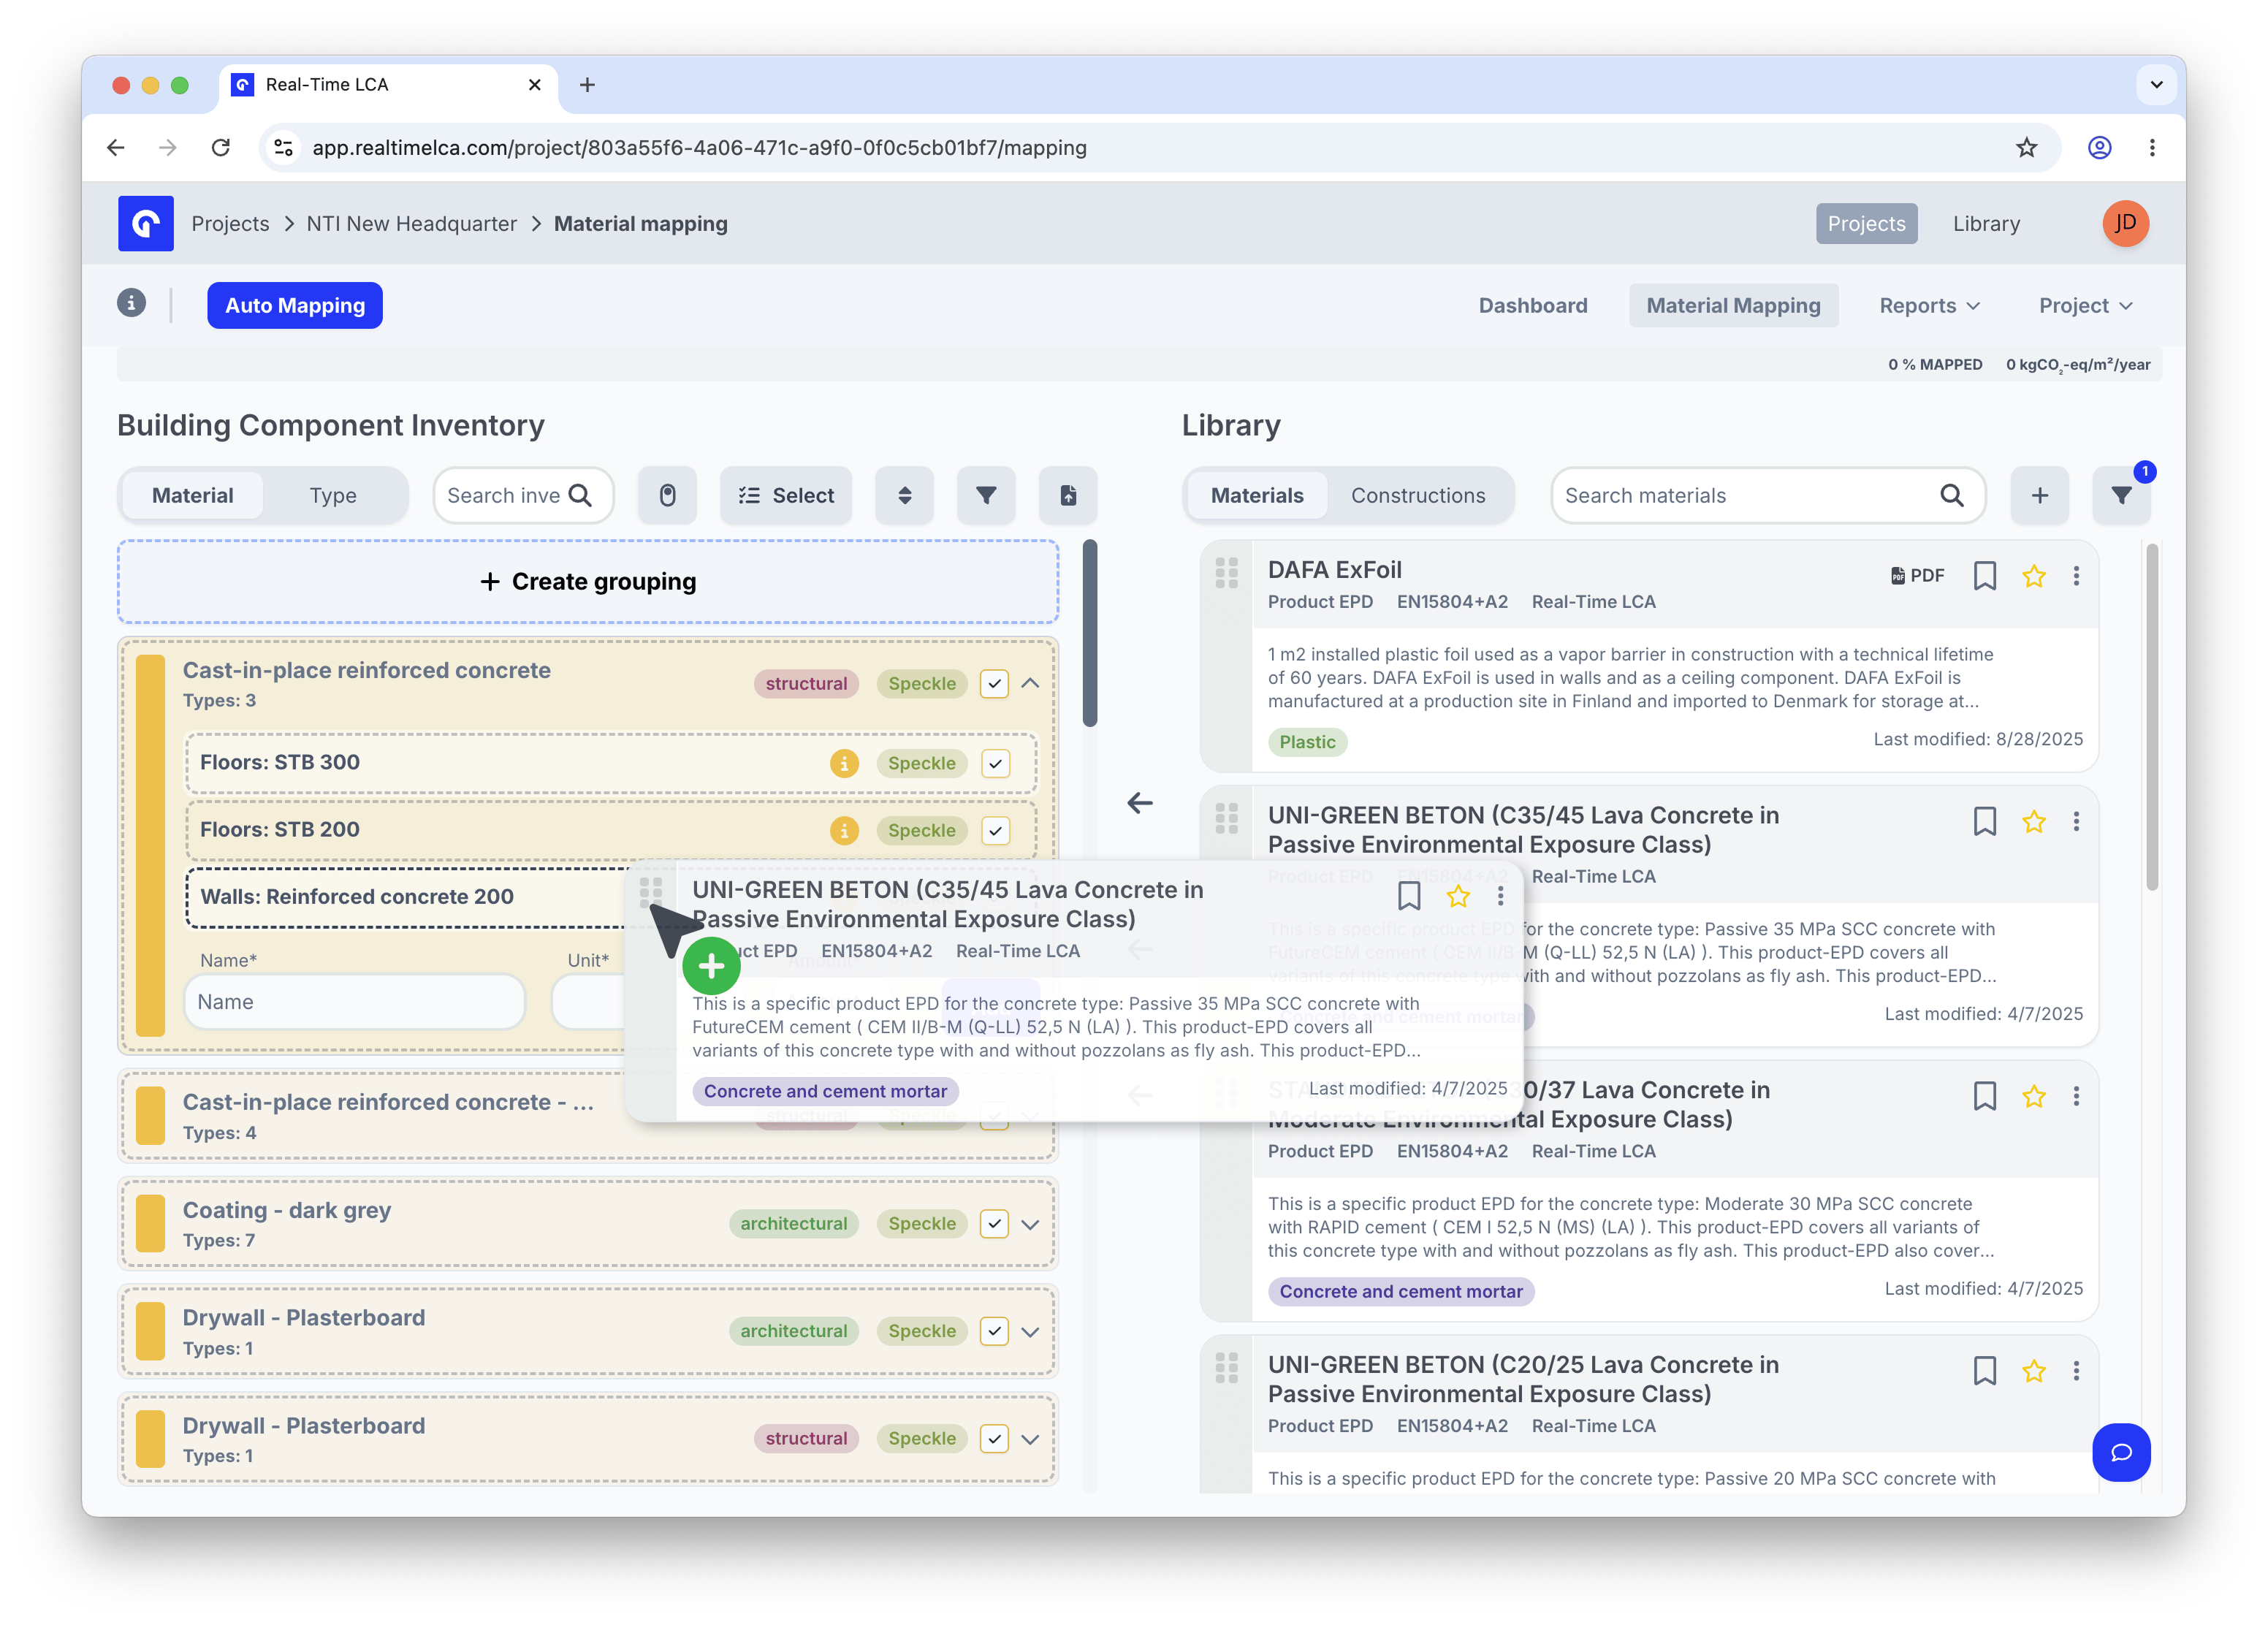Viewport: 2268px width, 1625px height.
Task: Open DAFA ExFoil more options menu
Action: [x=2076, y=576]
